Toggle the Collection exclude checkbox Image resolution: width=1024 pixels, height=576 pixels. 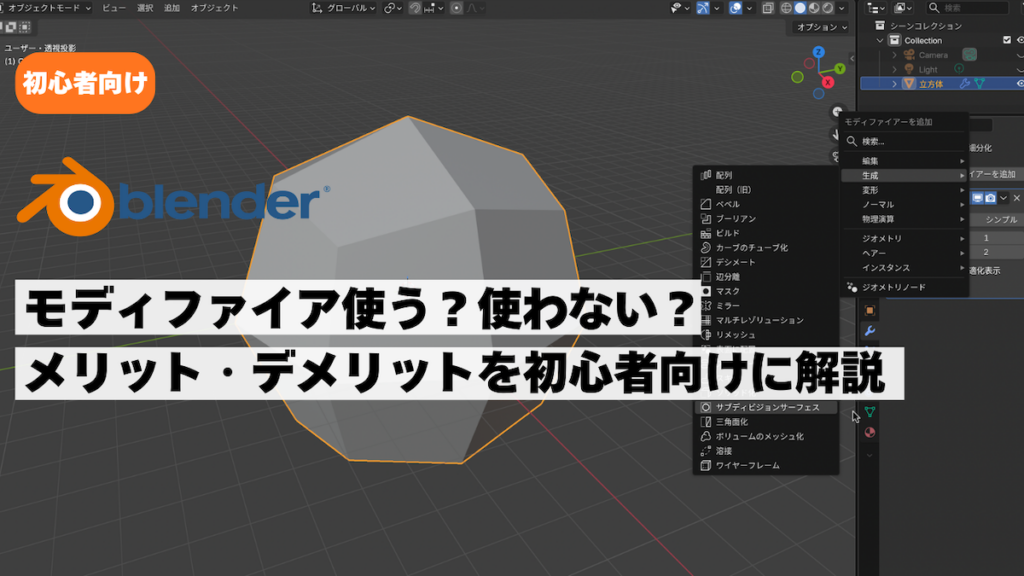[1007, 40]
